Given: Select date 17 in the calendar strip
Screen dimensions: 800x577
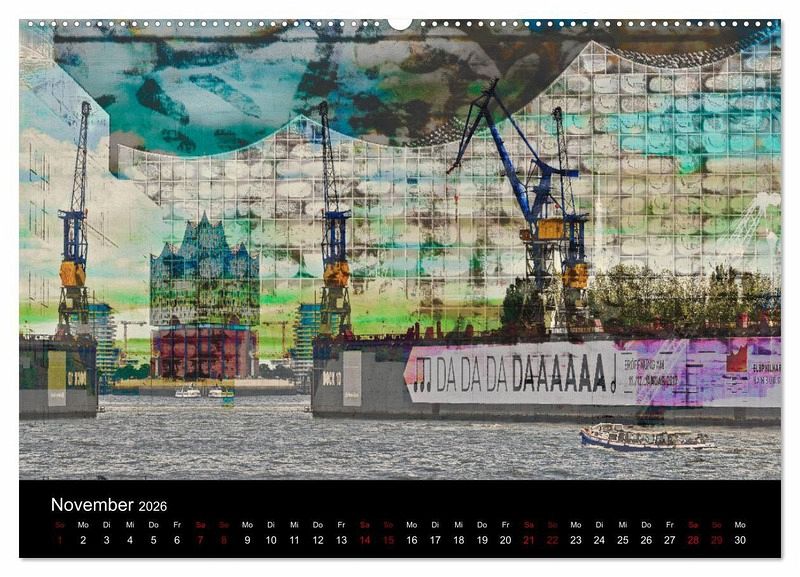Looking at the screenshot, I should pyautogui.click(x=435, y=540).
